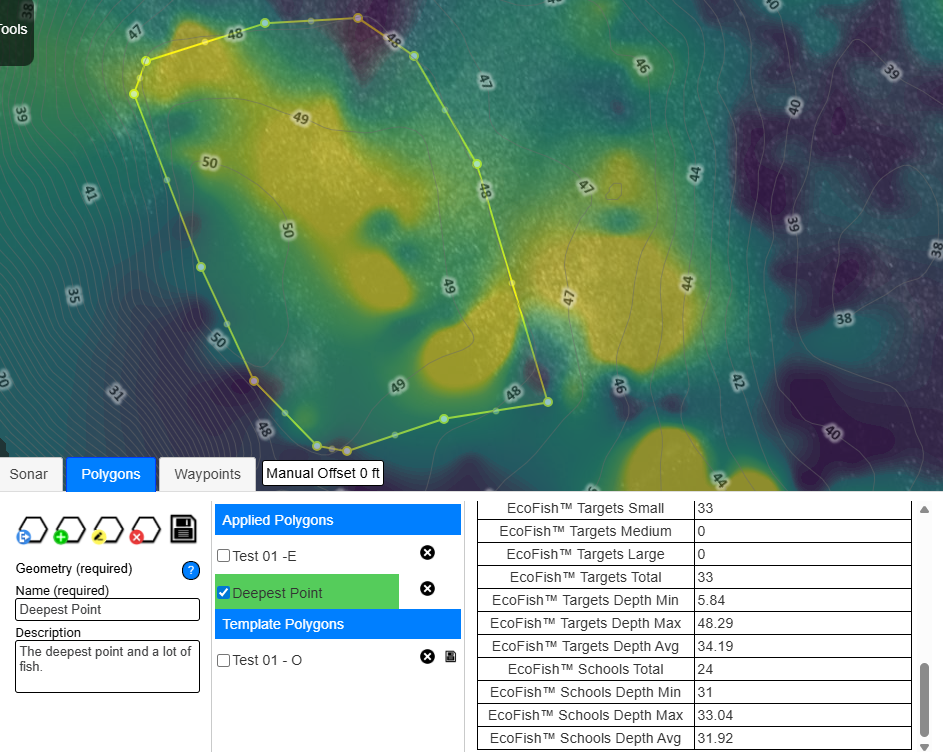Click the edit polygon pencil icon
The width and height of the screenshot is (943, 752).
107,530
